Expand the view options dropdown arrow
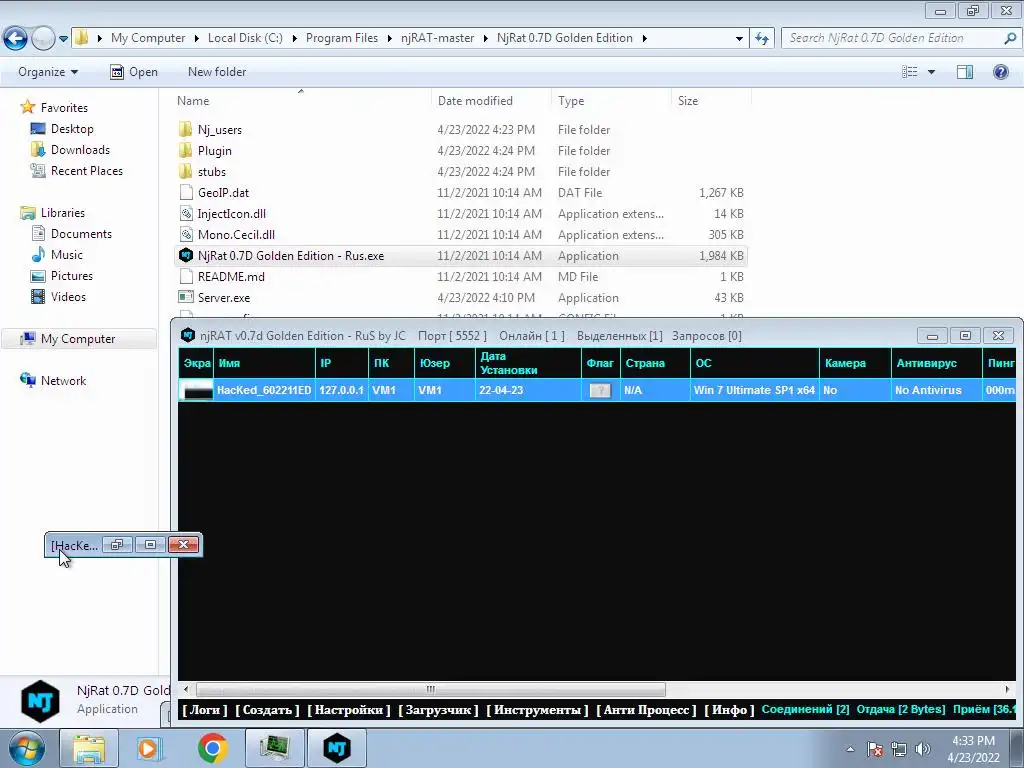Image resolution: width=1024 pixels, height=768 pixels. point(931,72)
